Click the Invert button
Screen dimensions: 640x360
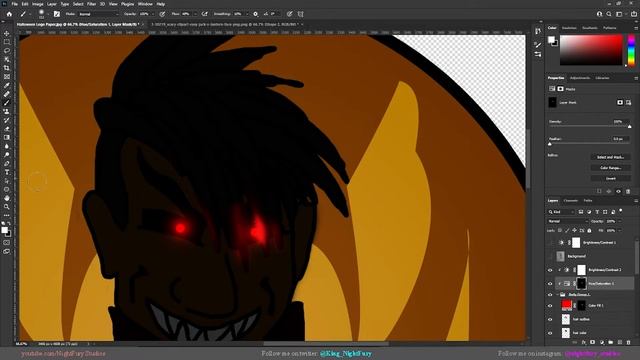coord(611,178)
